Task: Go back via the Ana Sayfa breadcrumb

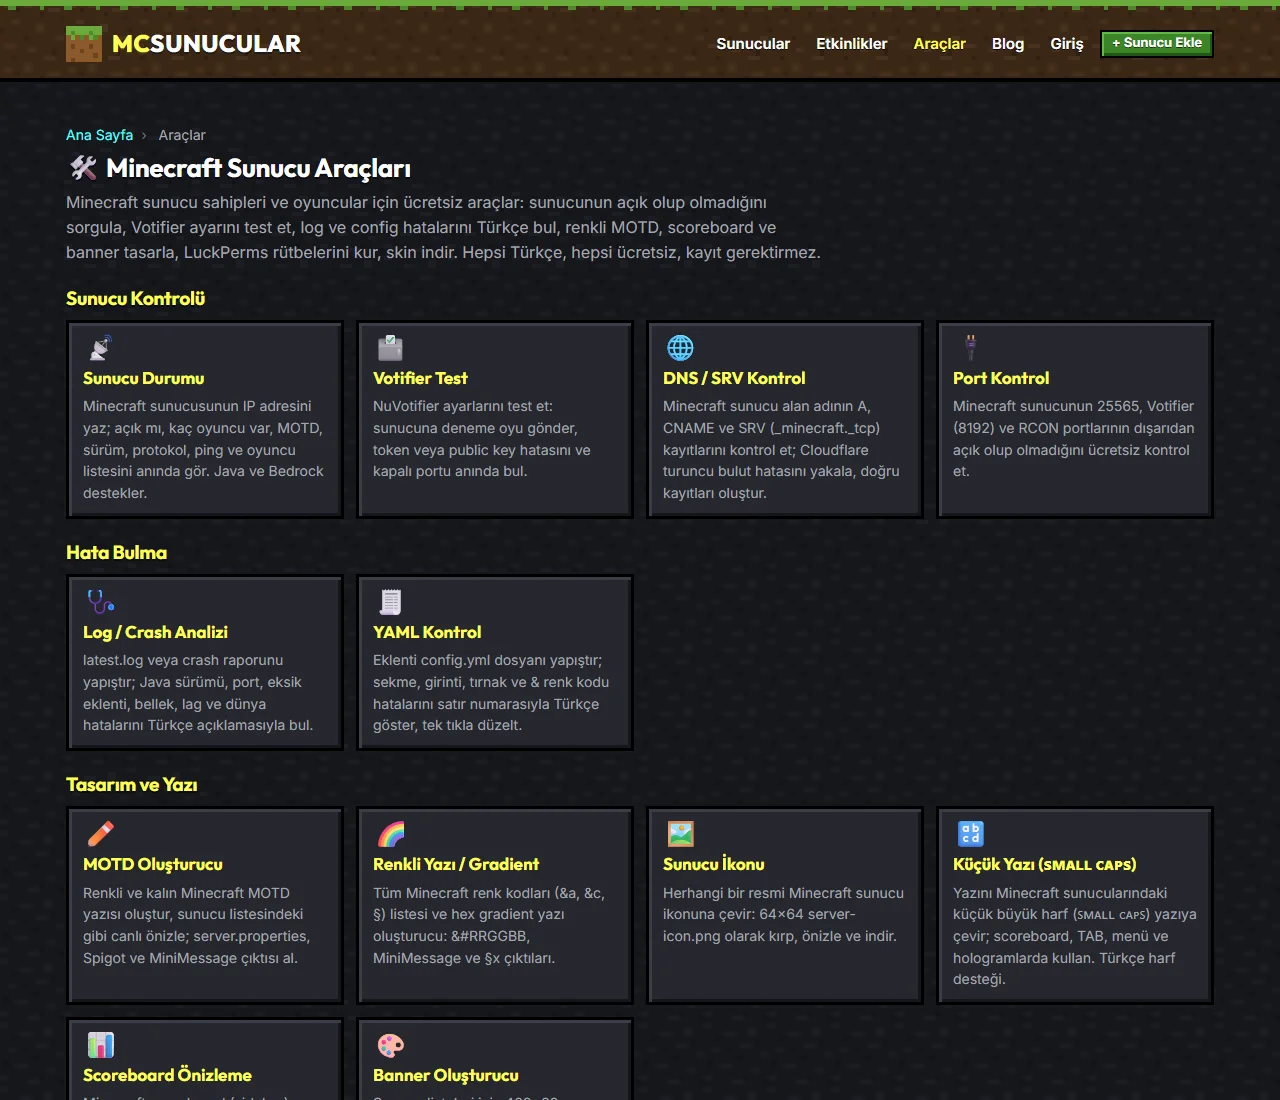Action: coord(99,135)
